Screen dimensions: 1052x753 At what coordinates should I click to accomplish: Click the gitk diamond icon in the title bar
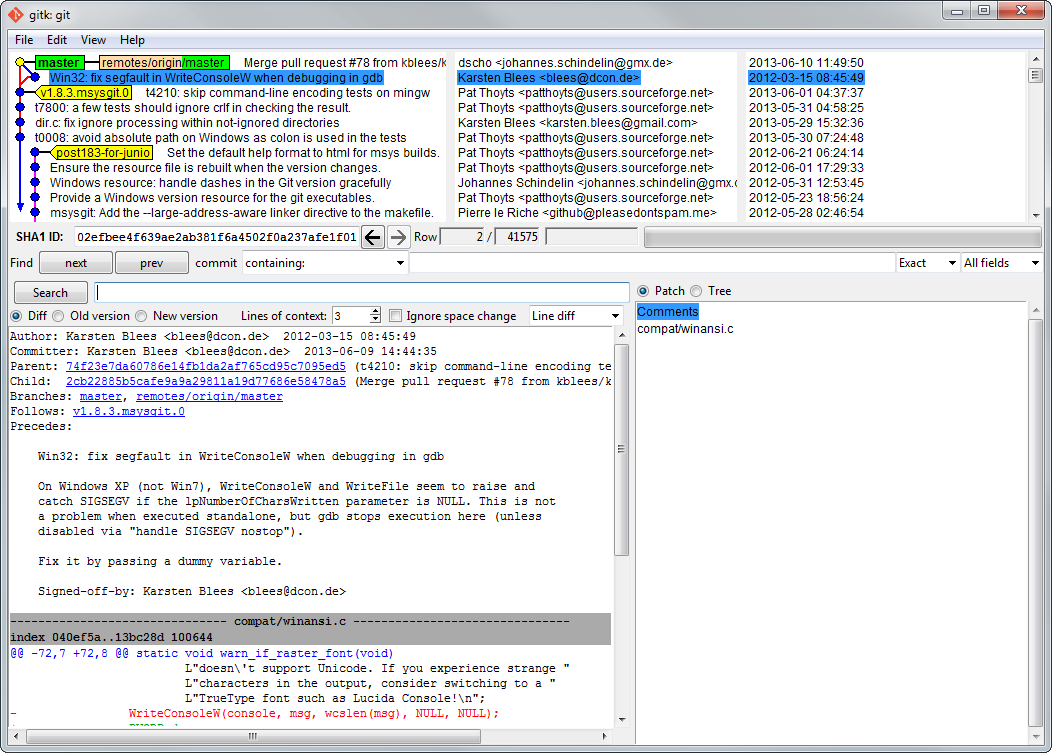click(x=15, y=14)
